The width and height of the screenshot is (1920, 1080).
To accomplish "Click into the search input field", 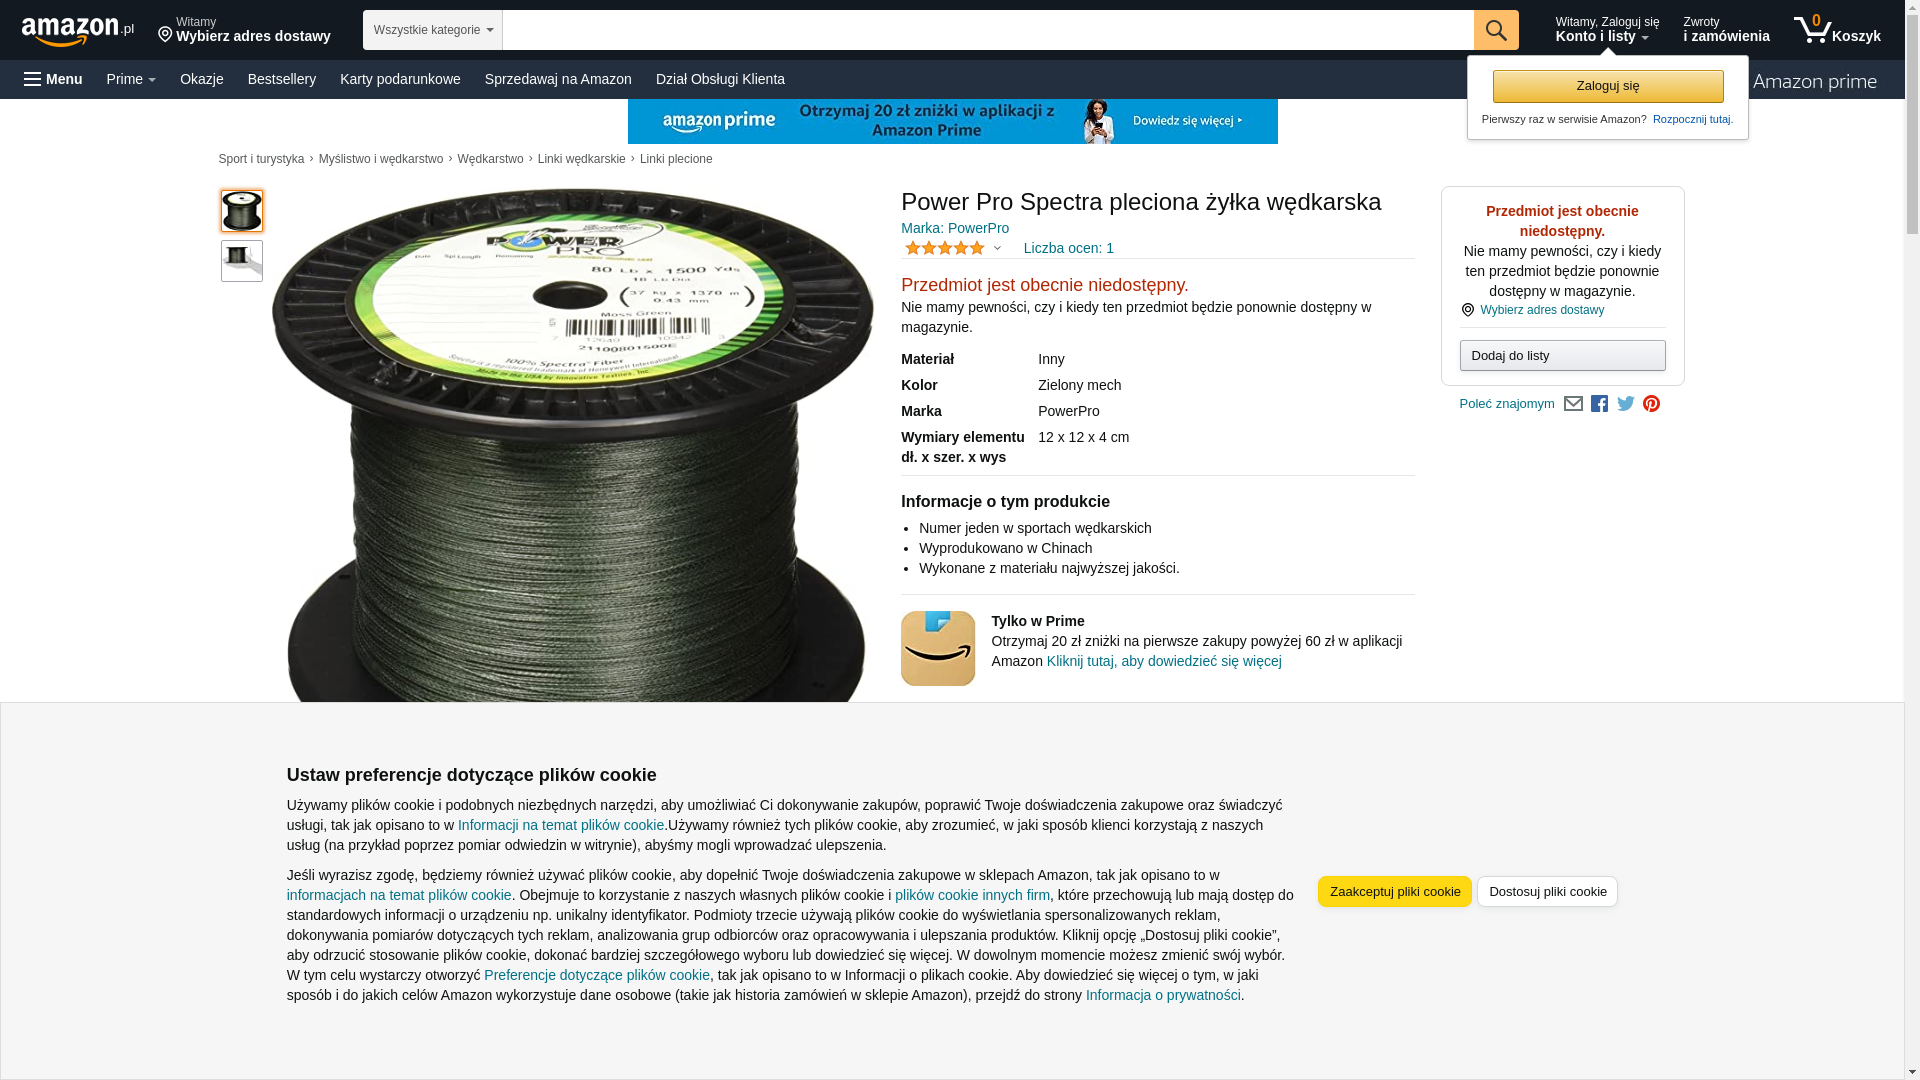I will pyautogui.click(x=988, y=30).
